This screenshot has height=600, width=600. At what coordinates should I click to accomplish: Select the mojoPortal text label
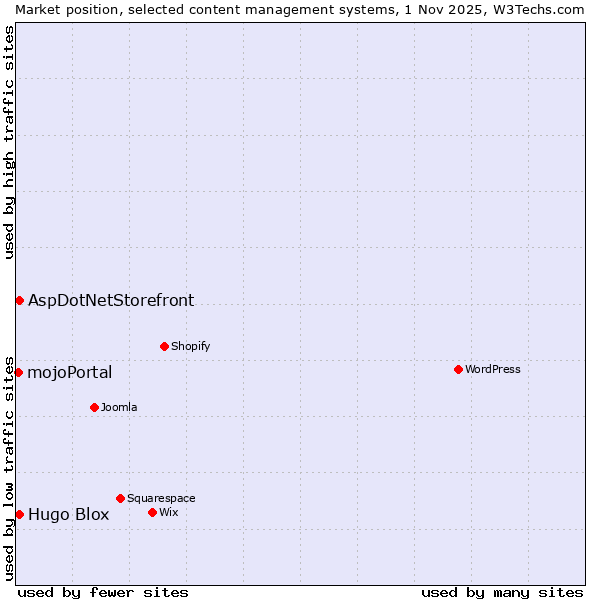[70, 373]
